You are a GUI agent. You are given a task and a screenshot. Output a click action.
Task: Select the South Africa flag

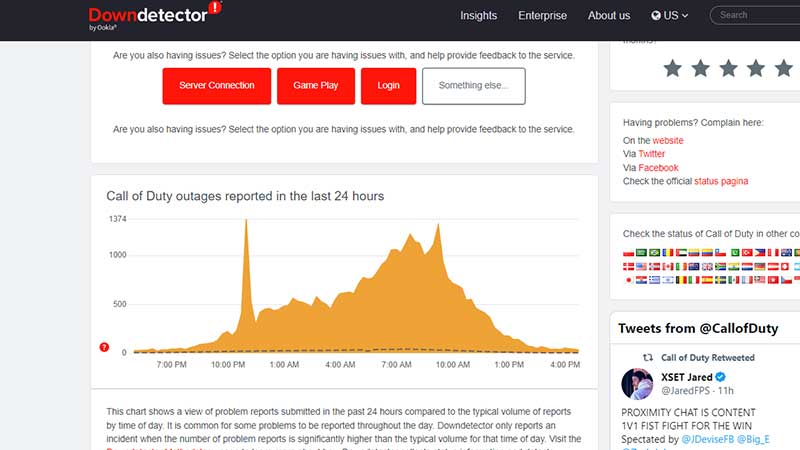point(720,266)
